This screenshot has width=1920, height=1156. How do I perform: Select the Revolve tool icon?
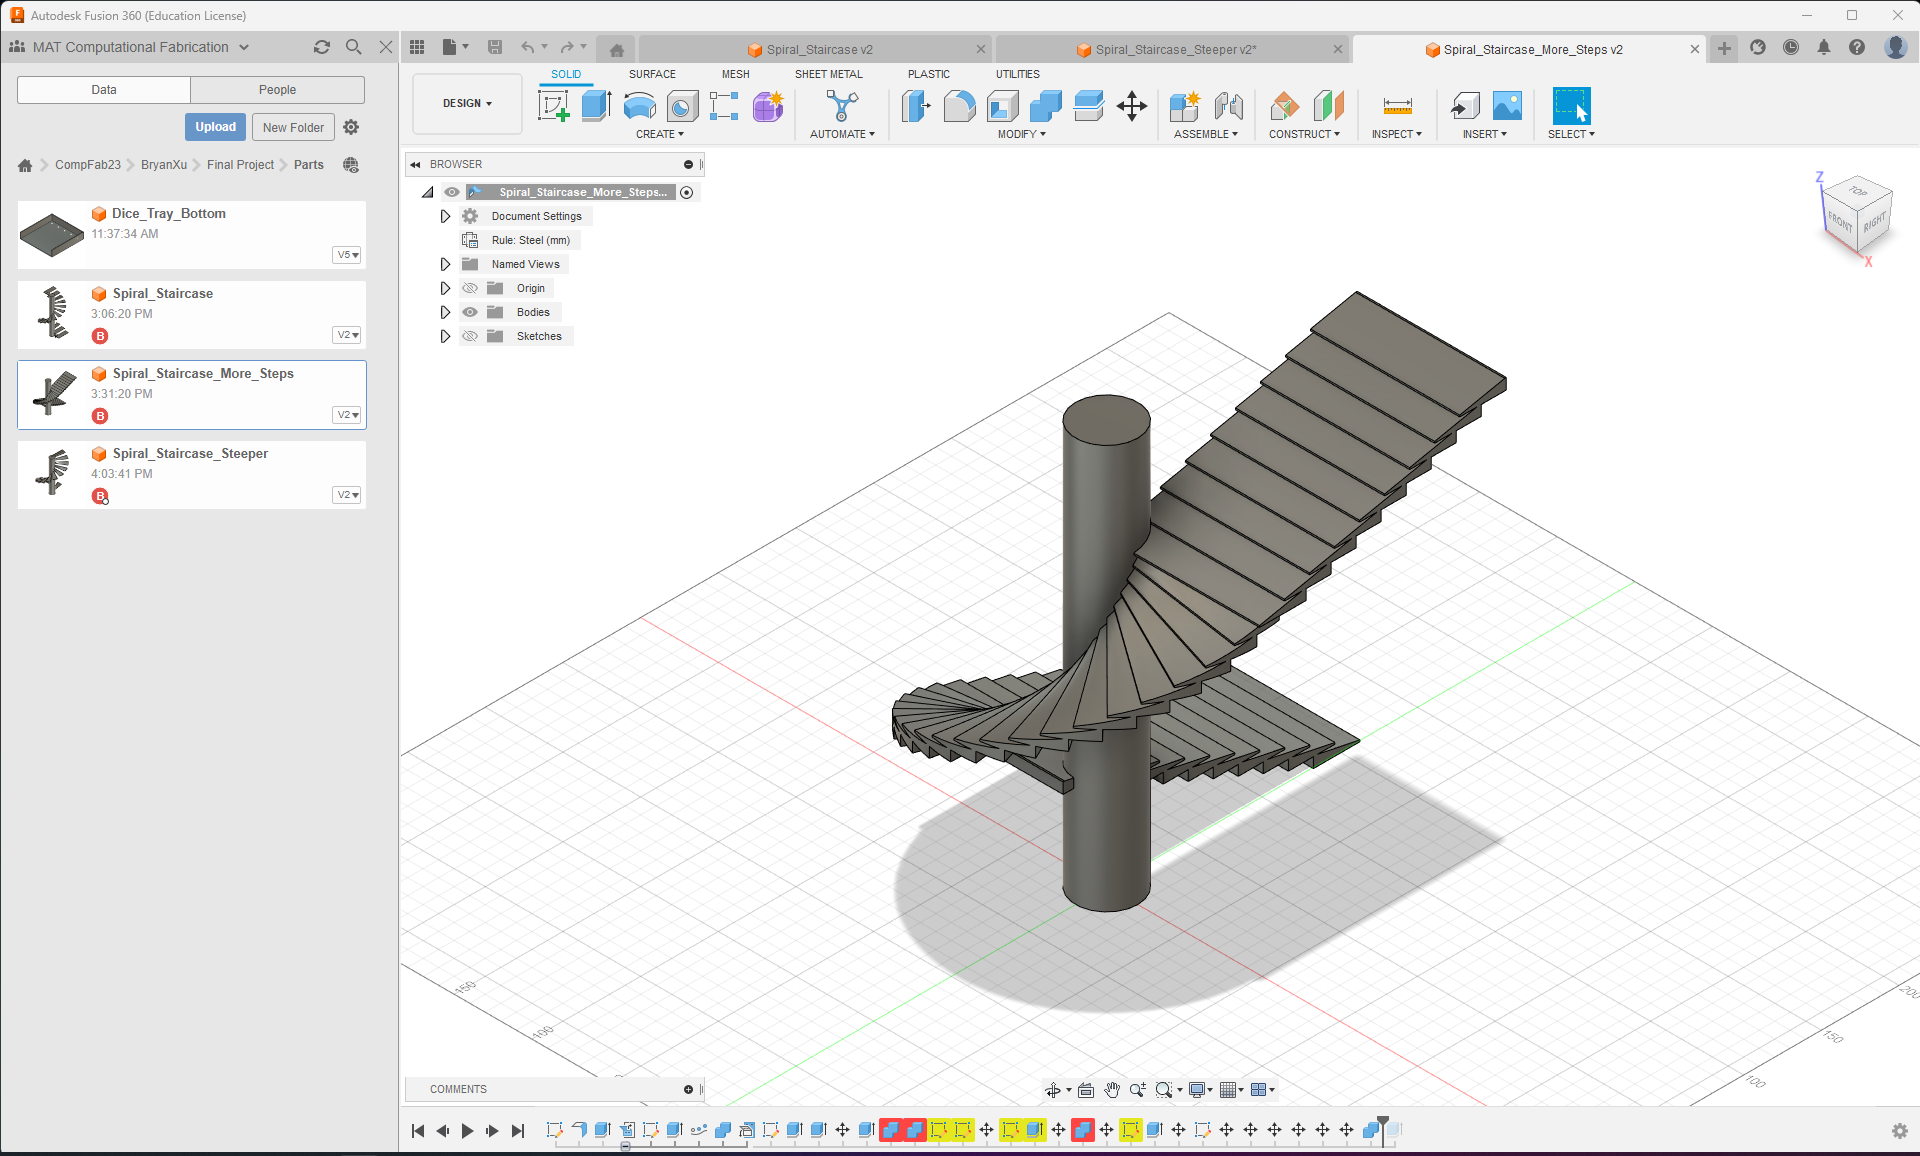pyautogui.click(x=639, y=106)
